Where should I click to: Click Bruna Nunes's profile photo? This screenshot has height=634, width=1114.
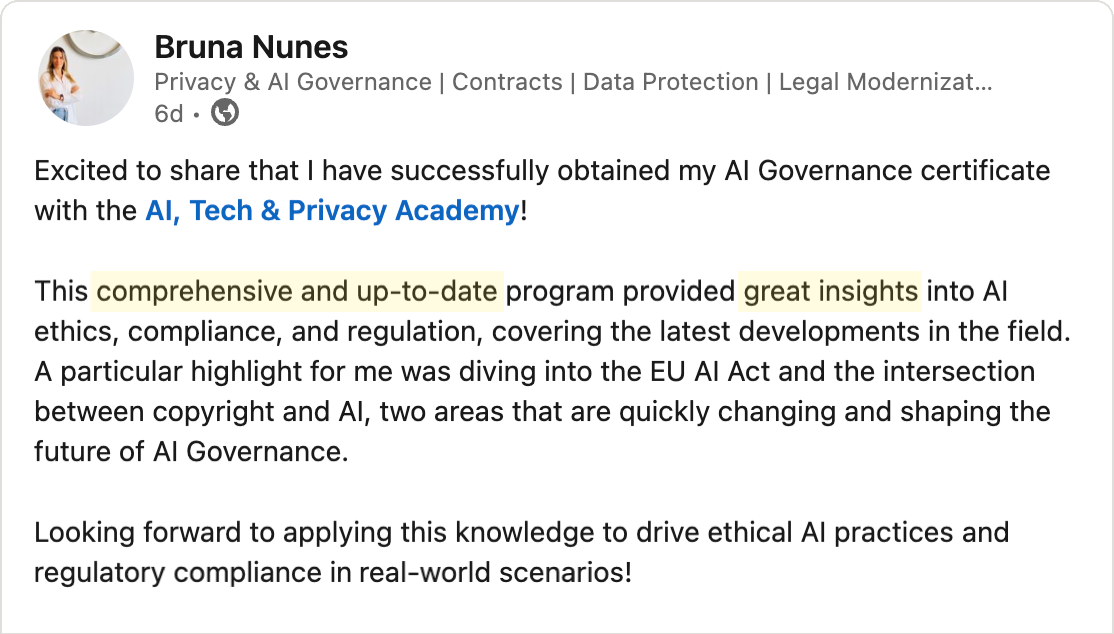[86, 77]
